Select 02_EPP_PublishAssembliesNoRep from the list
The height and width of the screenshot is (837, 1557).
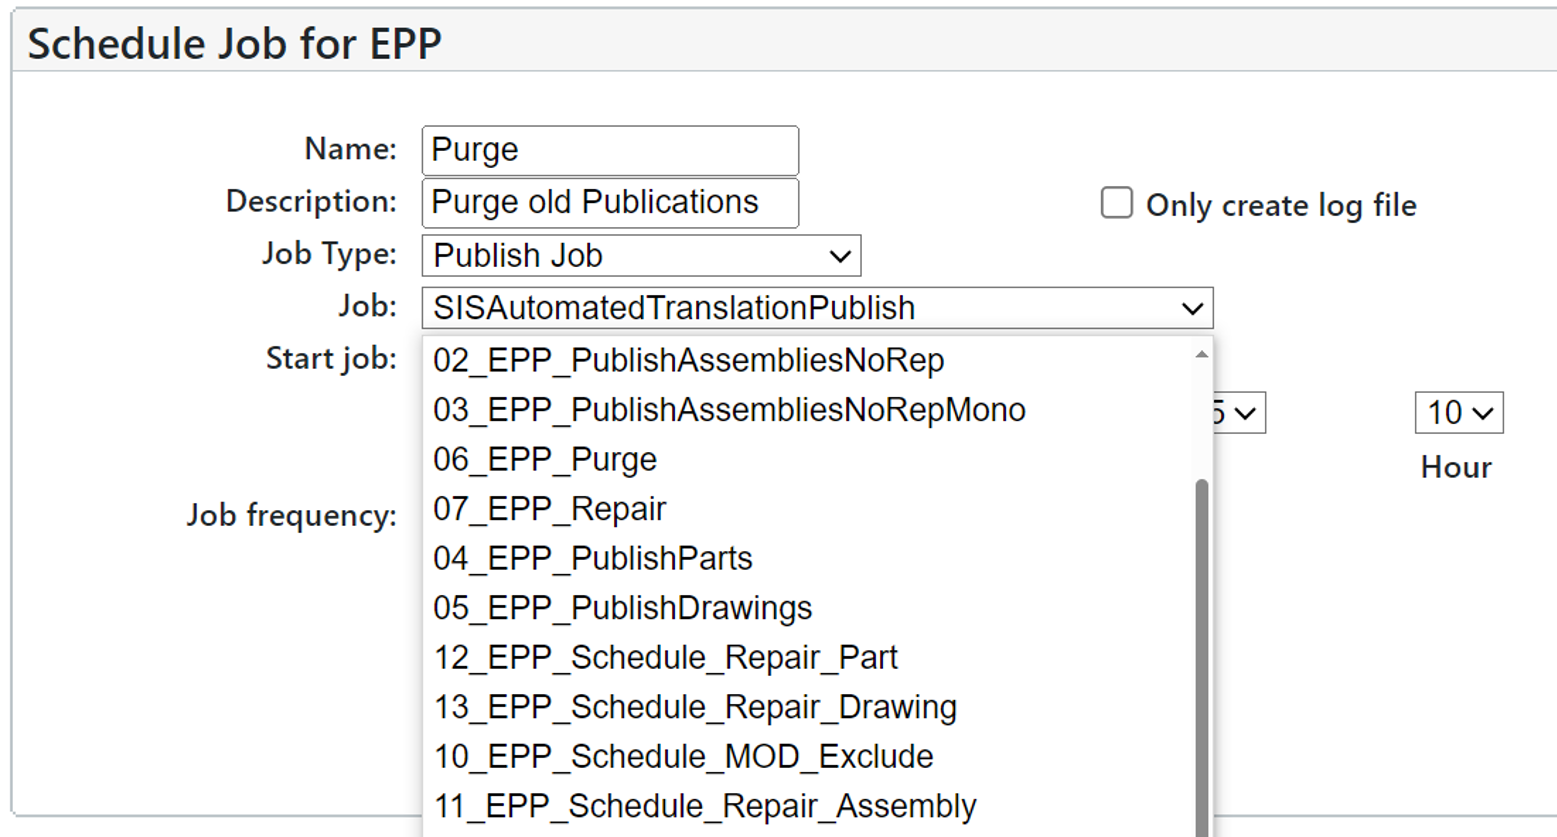pos(688,361)
